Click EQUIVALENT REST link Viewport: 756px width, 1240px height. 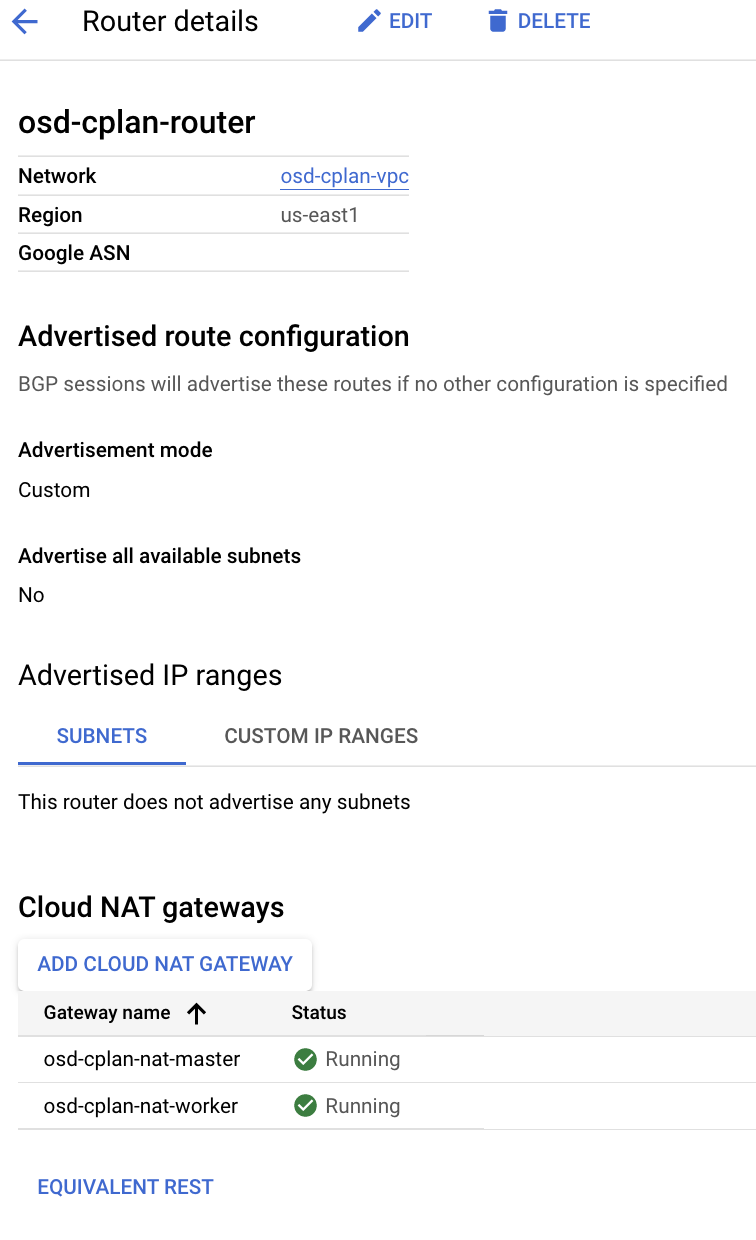[x=125, y=1187]
